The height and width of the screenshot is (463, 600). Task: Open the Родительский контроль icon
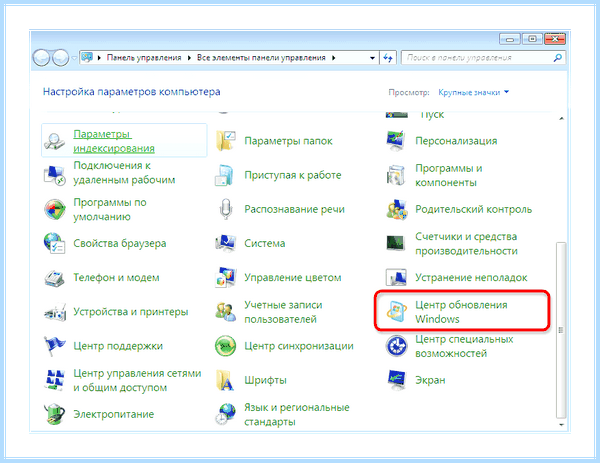396,209
